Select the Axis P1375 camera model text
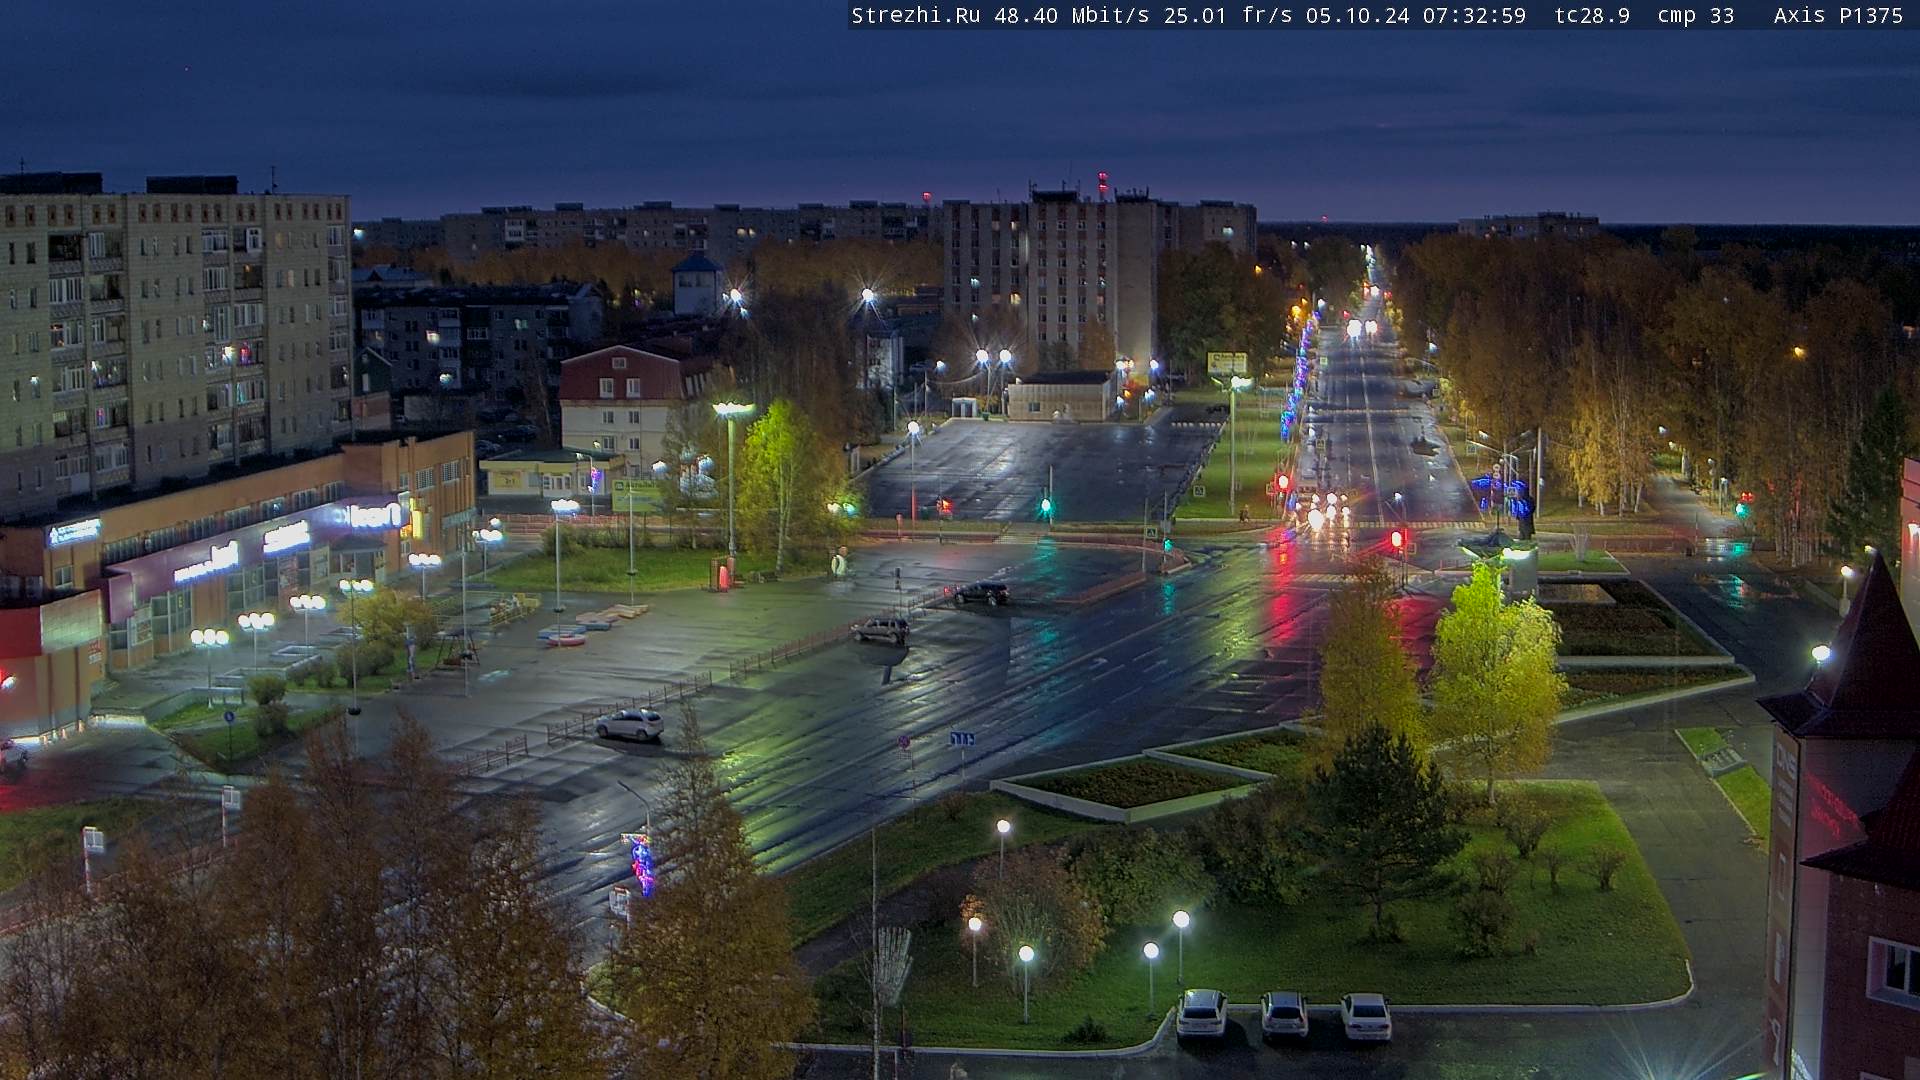The width and height of the screenshot is (1920, 1080). pos(1838,15)
